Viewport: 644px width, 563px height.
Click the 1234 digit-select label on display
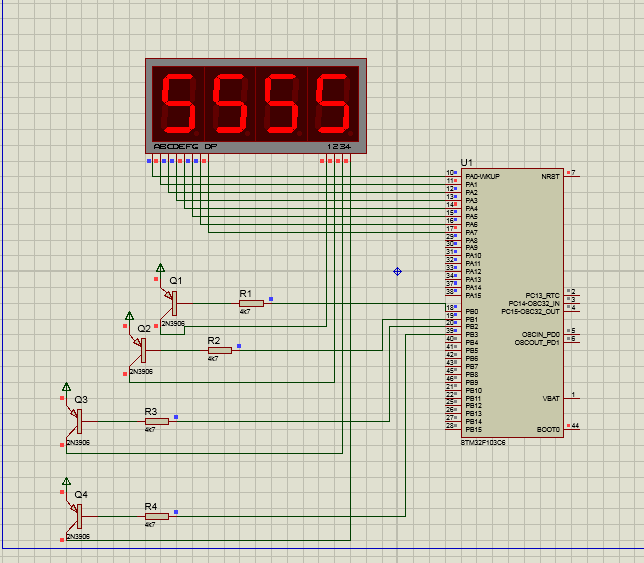point(339,147)
